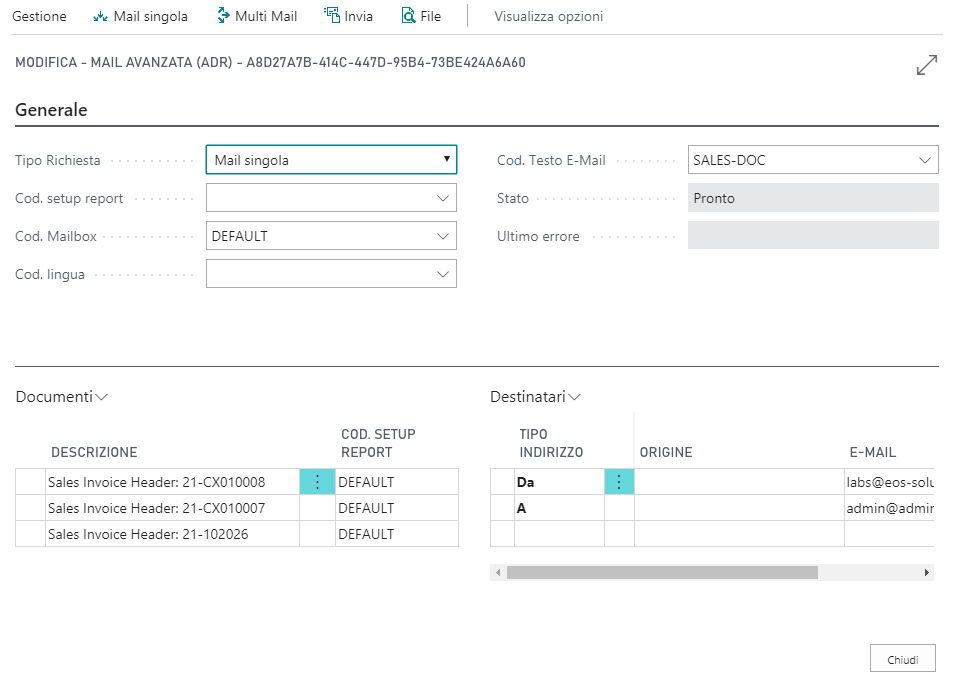Click the Mail singola toolbar icon
Screen dimensions: 957x692
coord(100,16)
